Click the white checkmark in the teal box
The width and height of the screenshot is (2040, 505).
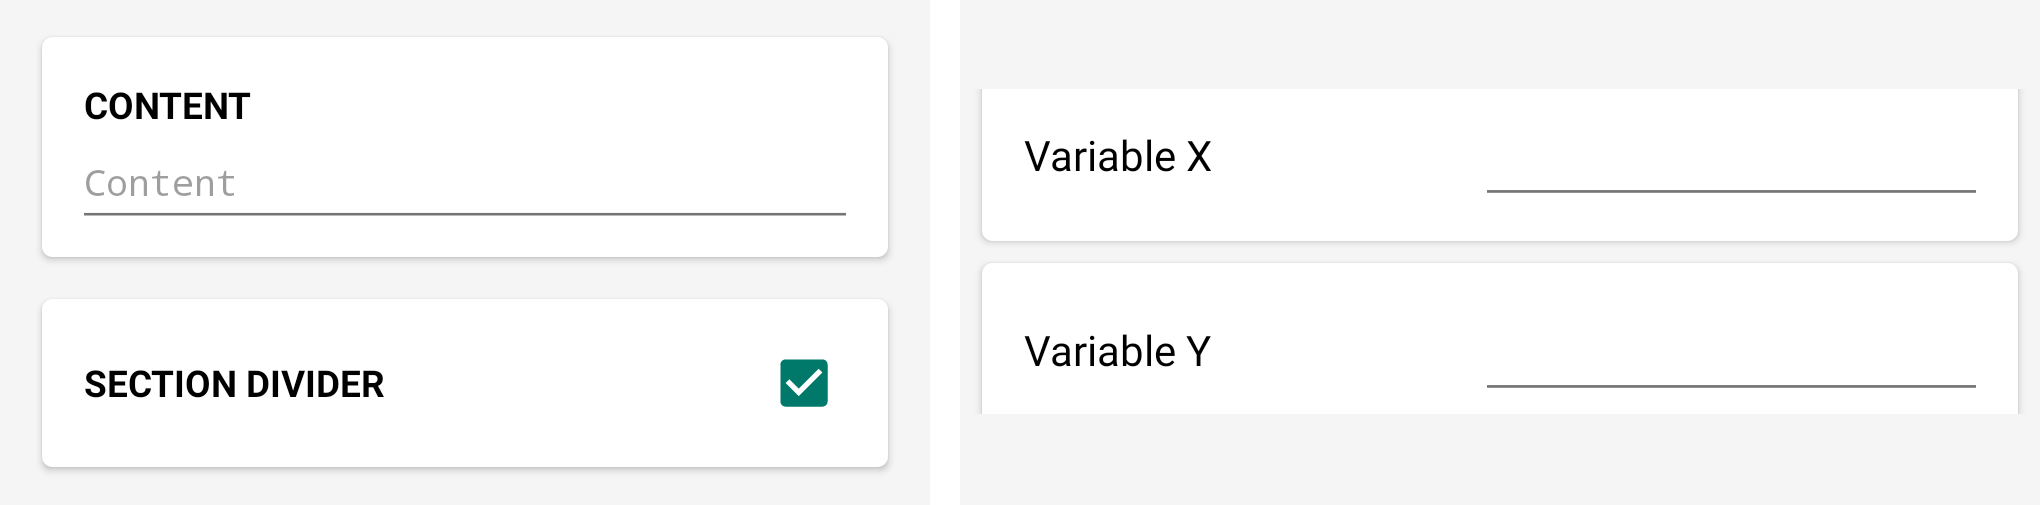(x=804, y=383)
